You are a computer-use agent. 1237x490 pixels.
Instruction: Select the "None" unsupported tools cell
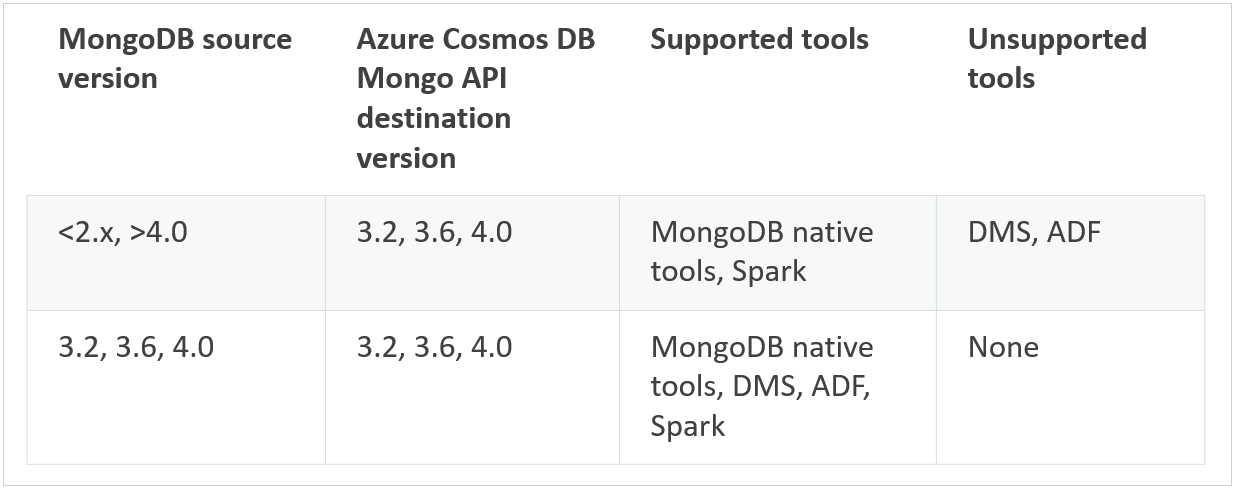tap(1003, 347)
